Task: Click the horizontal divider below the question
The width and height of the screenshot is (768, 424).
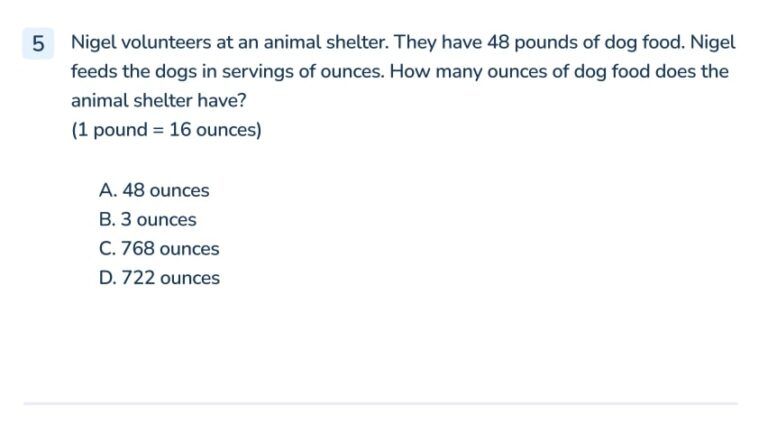Action: tap(380, 403)
